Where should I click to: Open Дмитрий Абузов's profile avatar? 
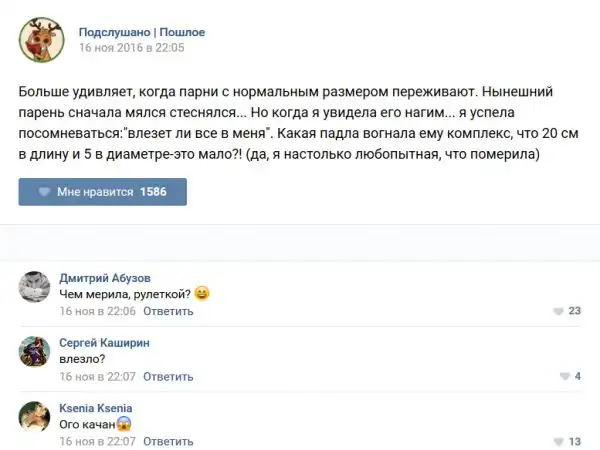click(x=35, y=287)
